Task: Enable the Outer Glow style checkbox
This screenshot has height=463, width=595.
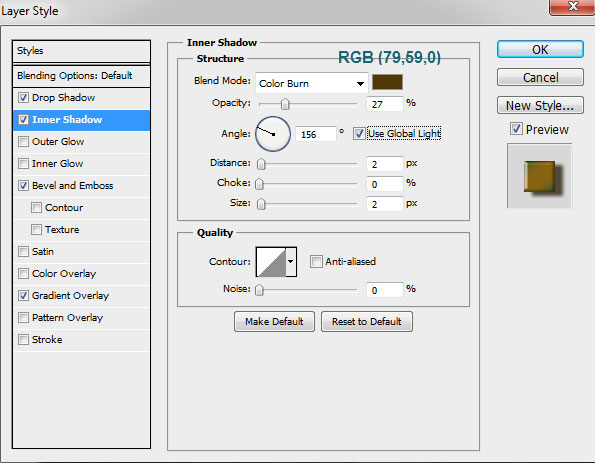Action: pyautogui.click(x=24, y=142)
